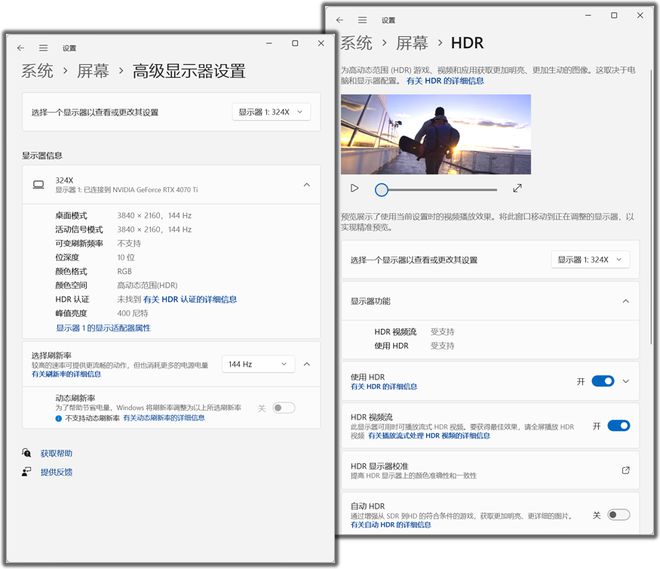660x569 pixels.
Task: Open the 144 Hz refresh rate dropdown
Action: (257, 364)
